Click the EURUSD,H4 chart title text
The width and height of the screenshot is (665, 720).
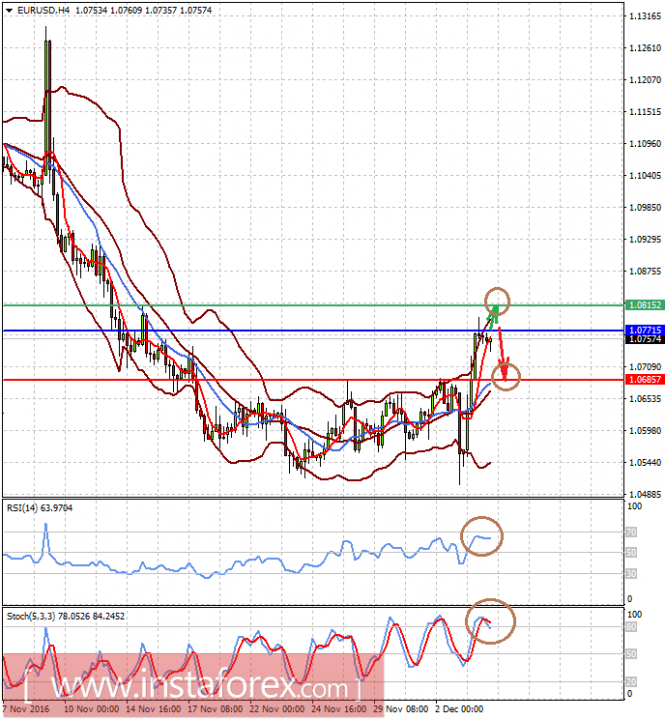point(41,9)
